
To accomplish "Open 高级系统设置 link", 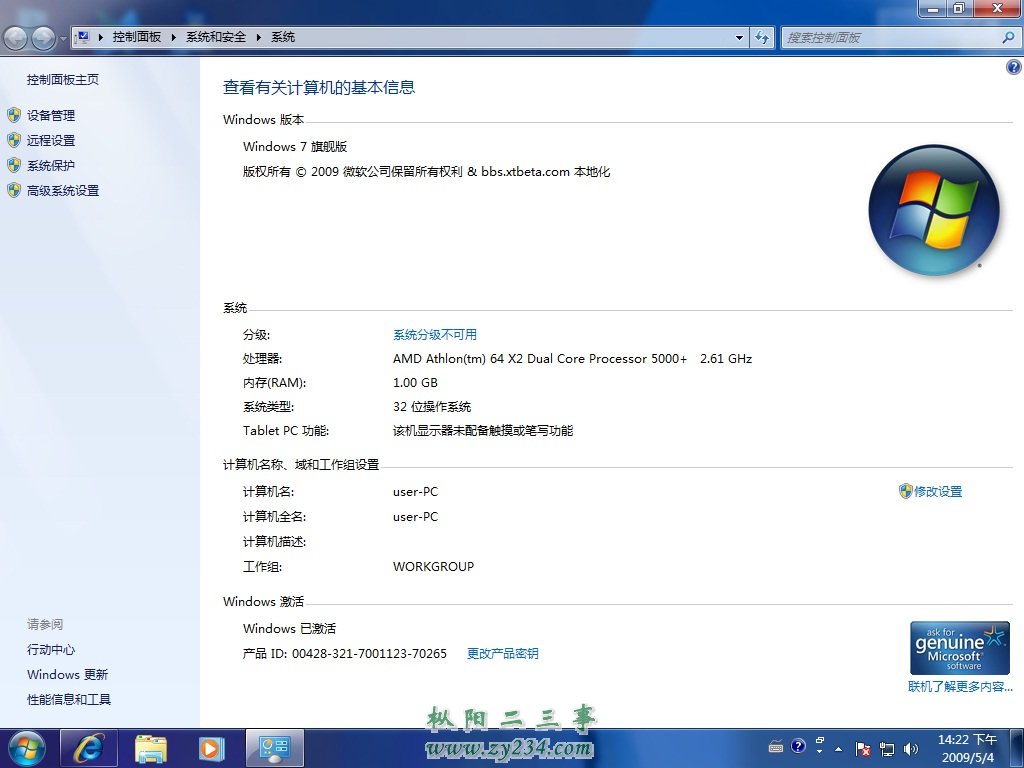I will pyautogui.click(x=63, y=190).
